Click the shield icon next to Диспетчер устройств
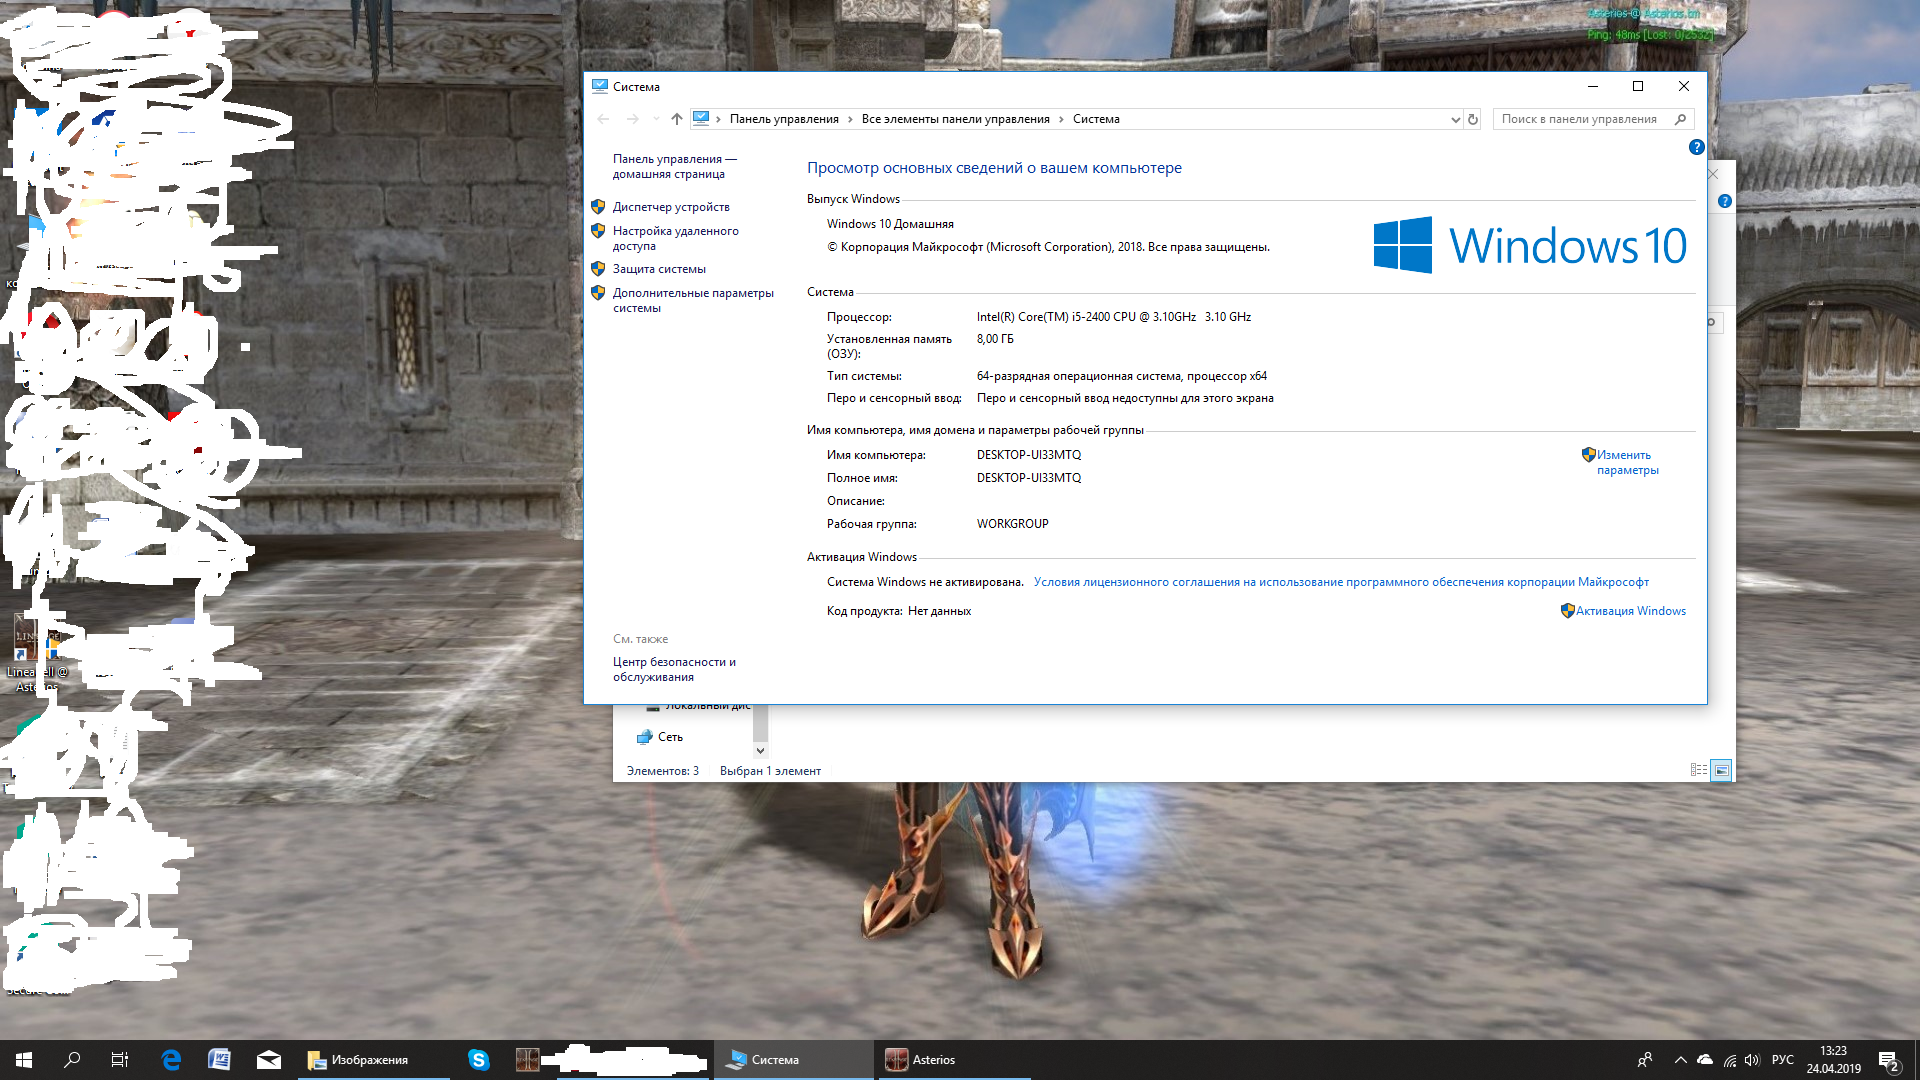 (x=598, y=207)
